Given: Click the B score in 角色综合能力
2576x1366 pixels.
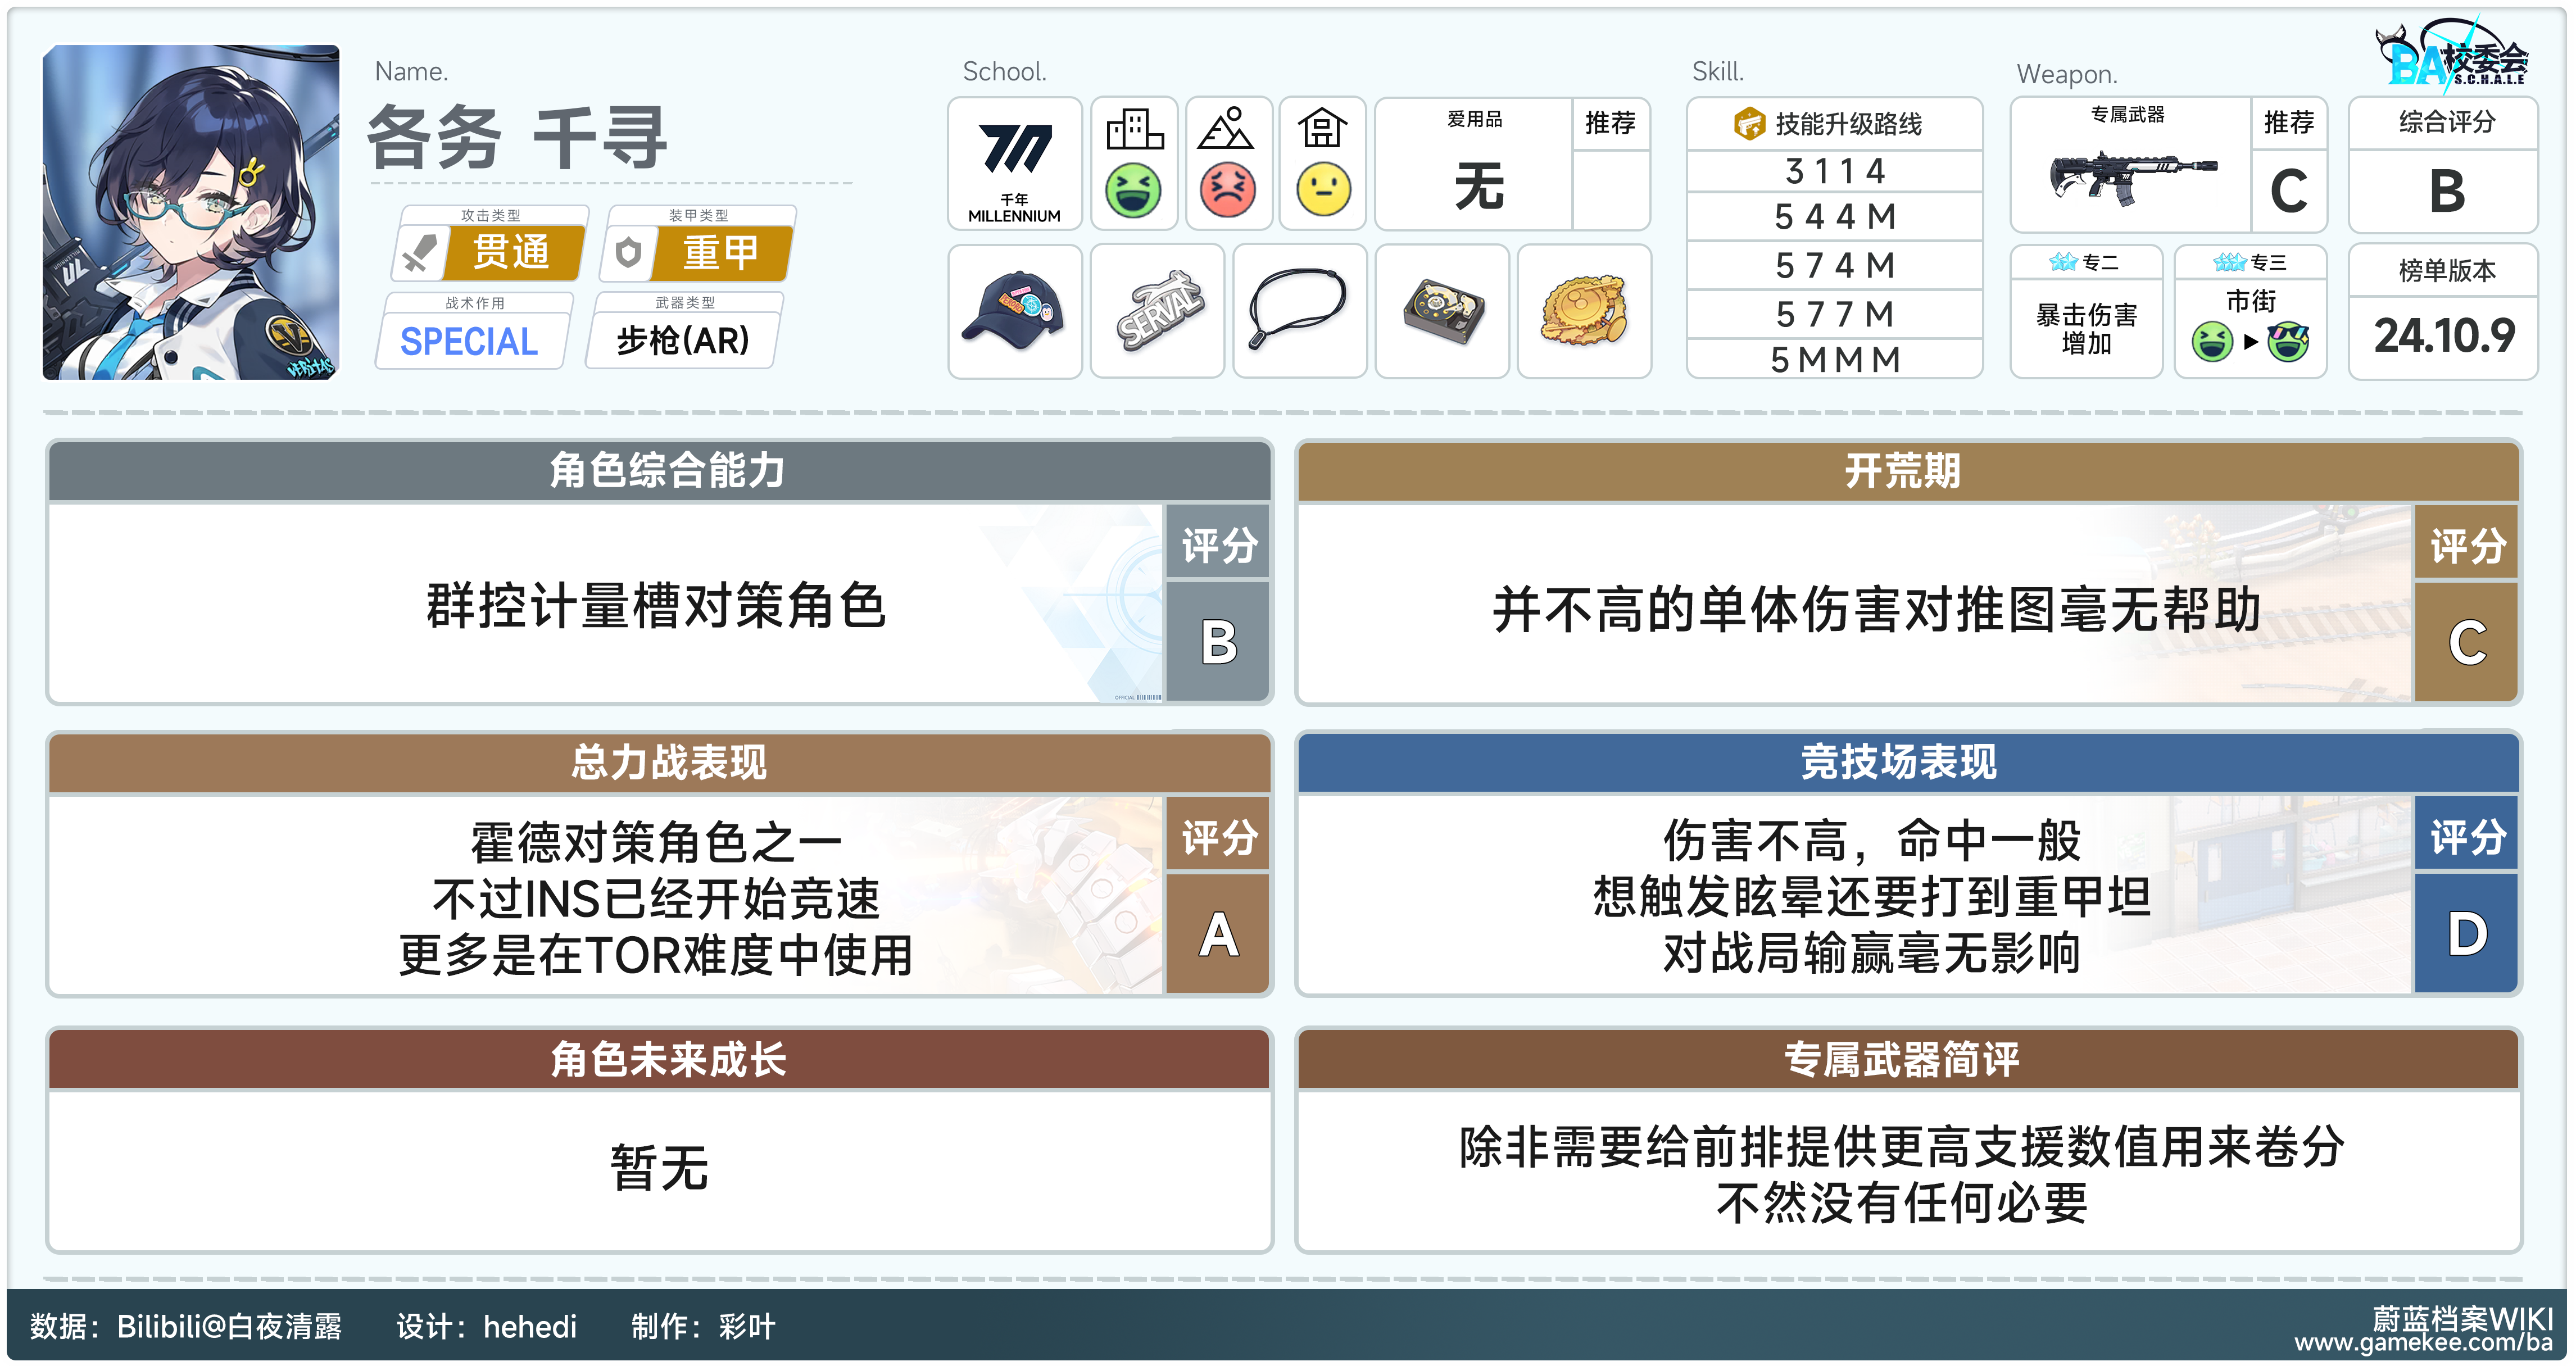Looking at the screenshot, I should [1218, 642].
